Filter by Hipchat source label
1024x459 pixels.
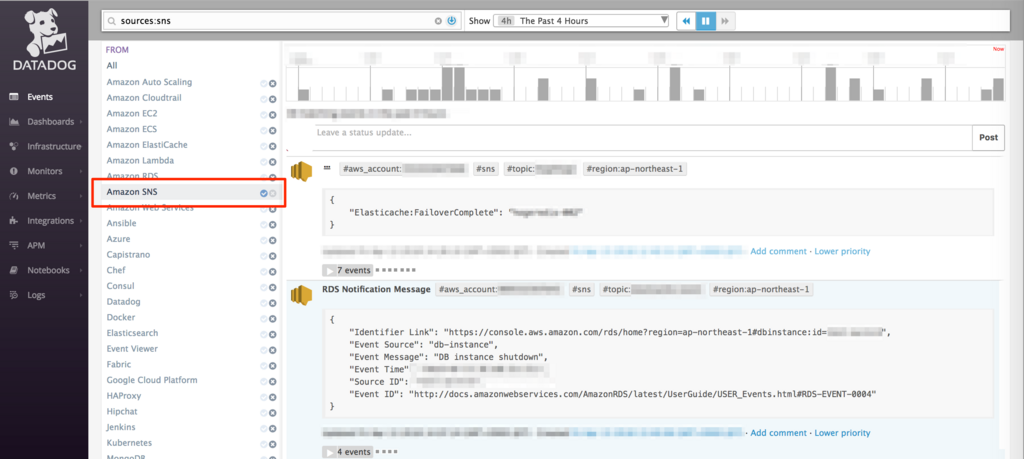[121, 411]
